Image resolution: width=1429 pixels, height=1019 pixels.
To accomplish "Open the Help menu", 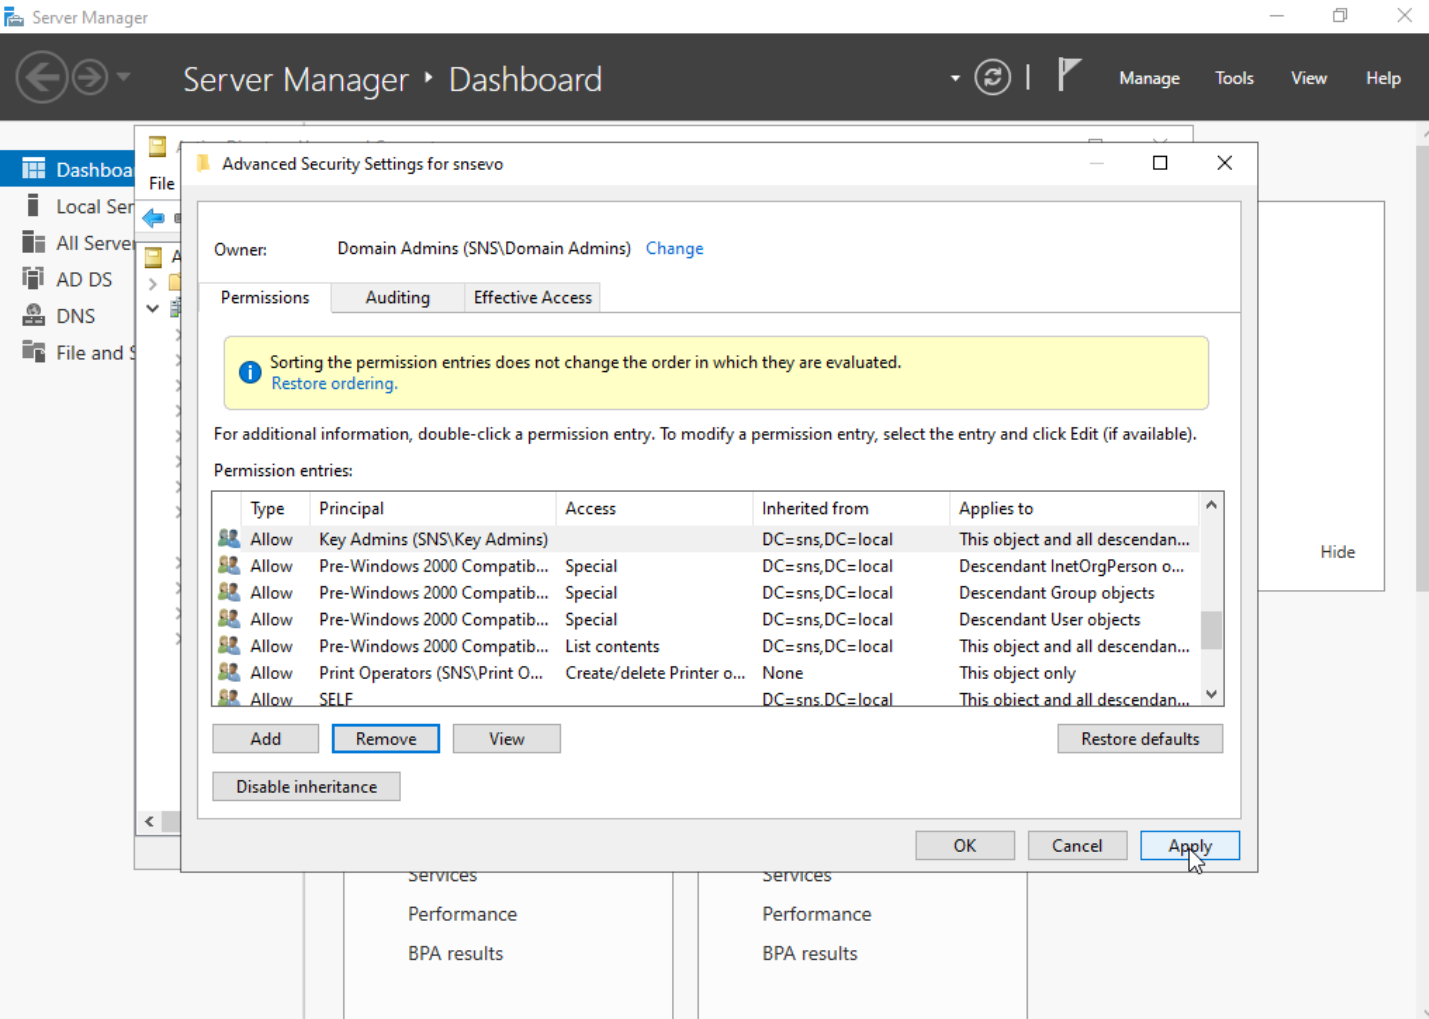I will click(x=1383, y=78).
